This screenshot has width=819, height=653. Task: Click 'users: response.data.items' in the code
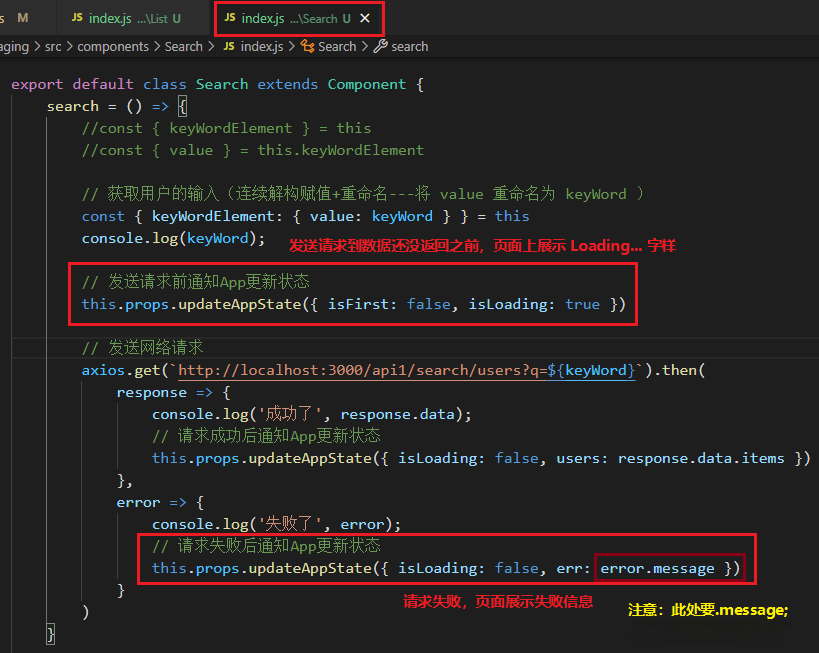(670, 458)
